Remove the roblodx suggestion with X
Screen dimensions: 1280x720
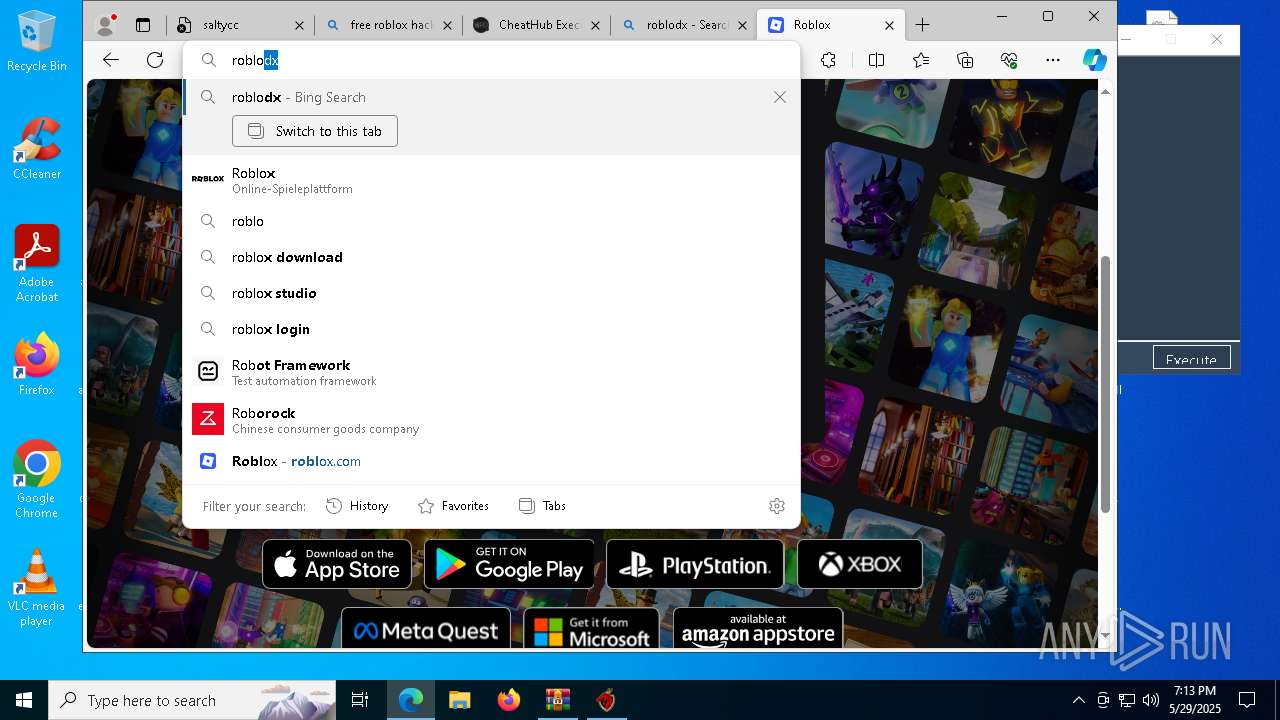780,97
